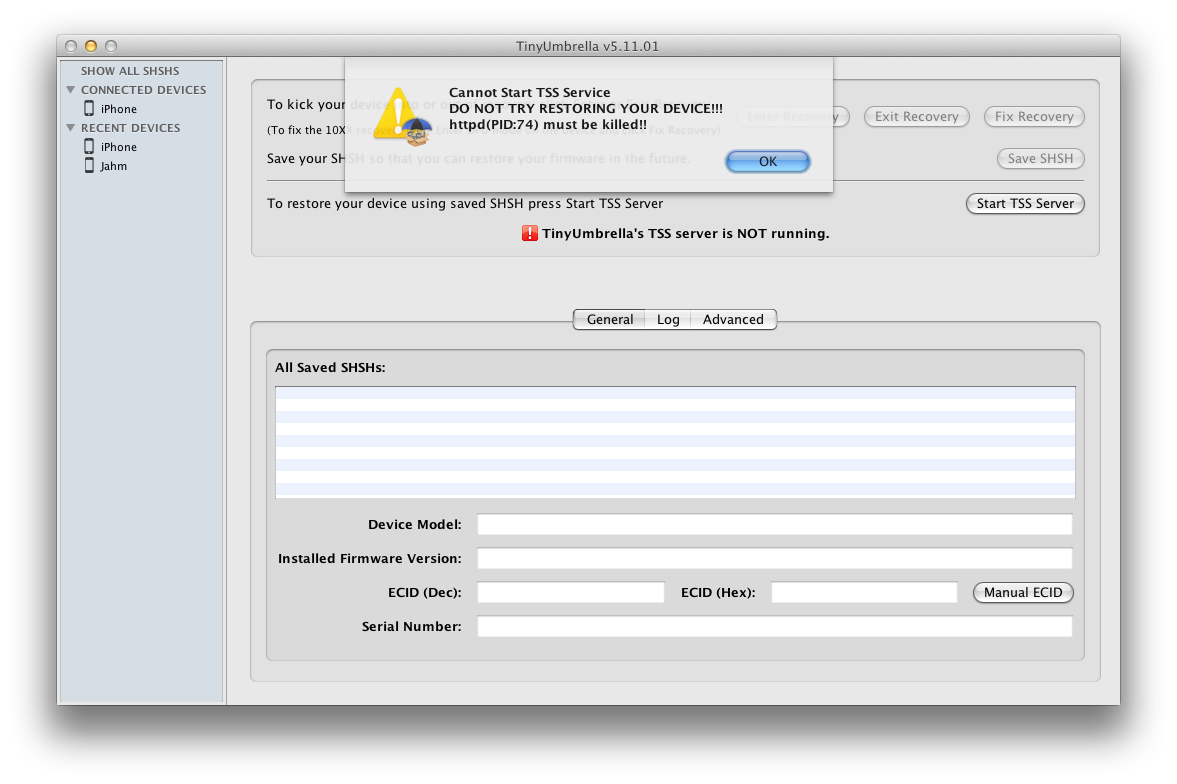The width and height of the screenshot is (1177, 784).
Task: Click the ECID (Hex) field
Action: (864, 593)
